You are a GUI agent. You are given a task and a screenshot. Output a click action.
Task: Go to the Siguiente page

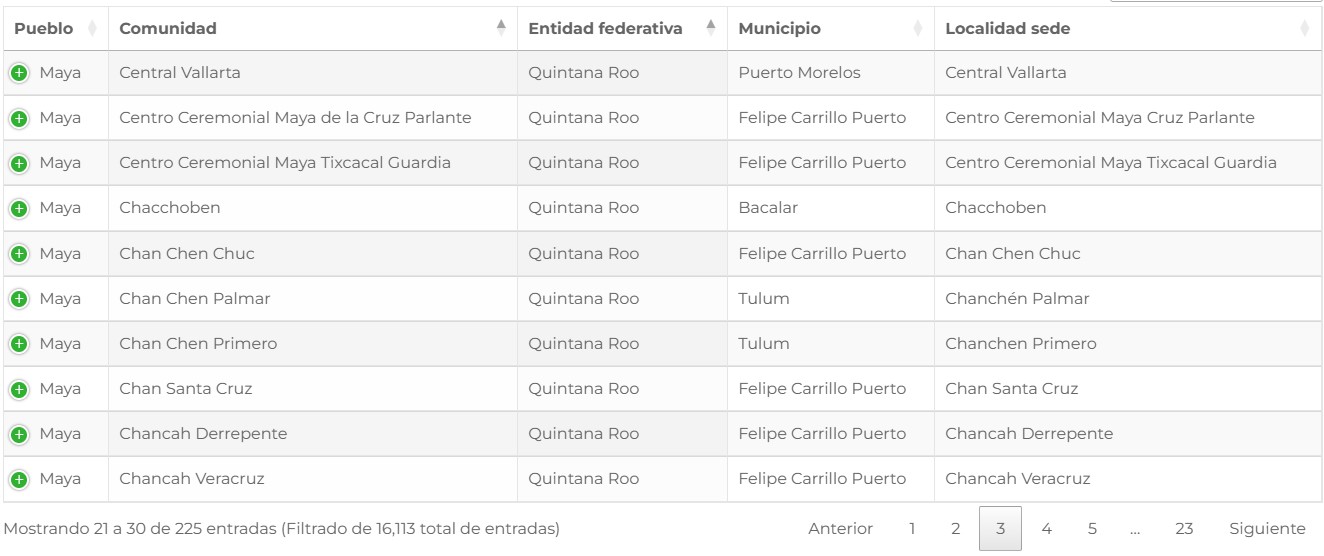coord(1267,528)
